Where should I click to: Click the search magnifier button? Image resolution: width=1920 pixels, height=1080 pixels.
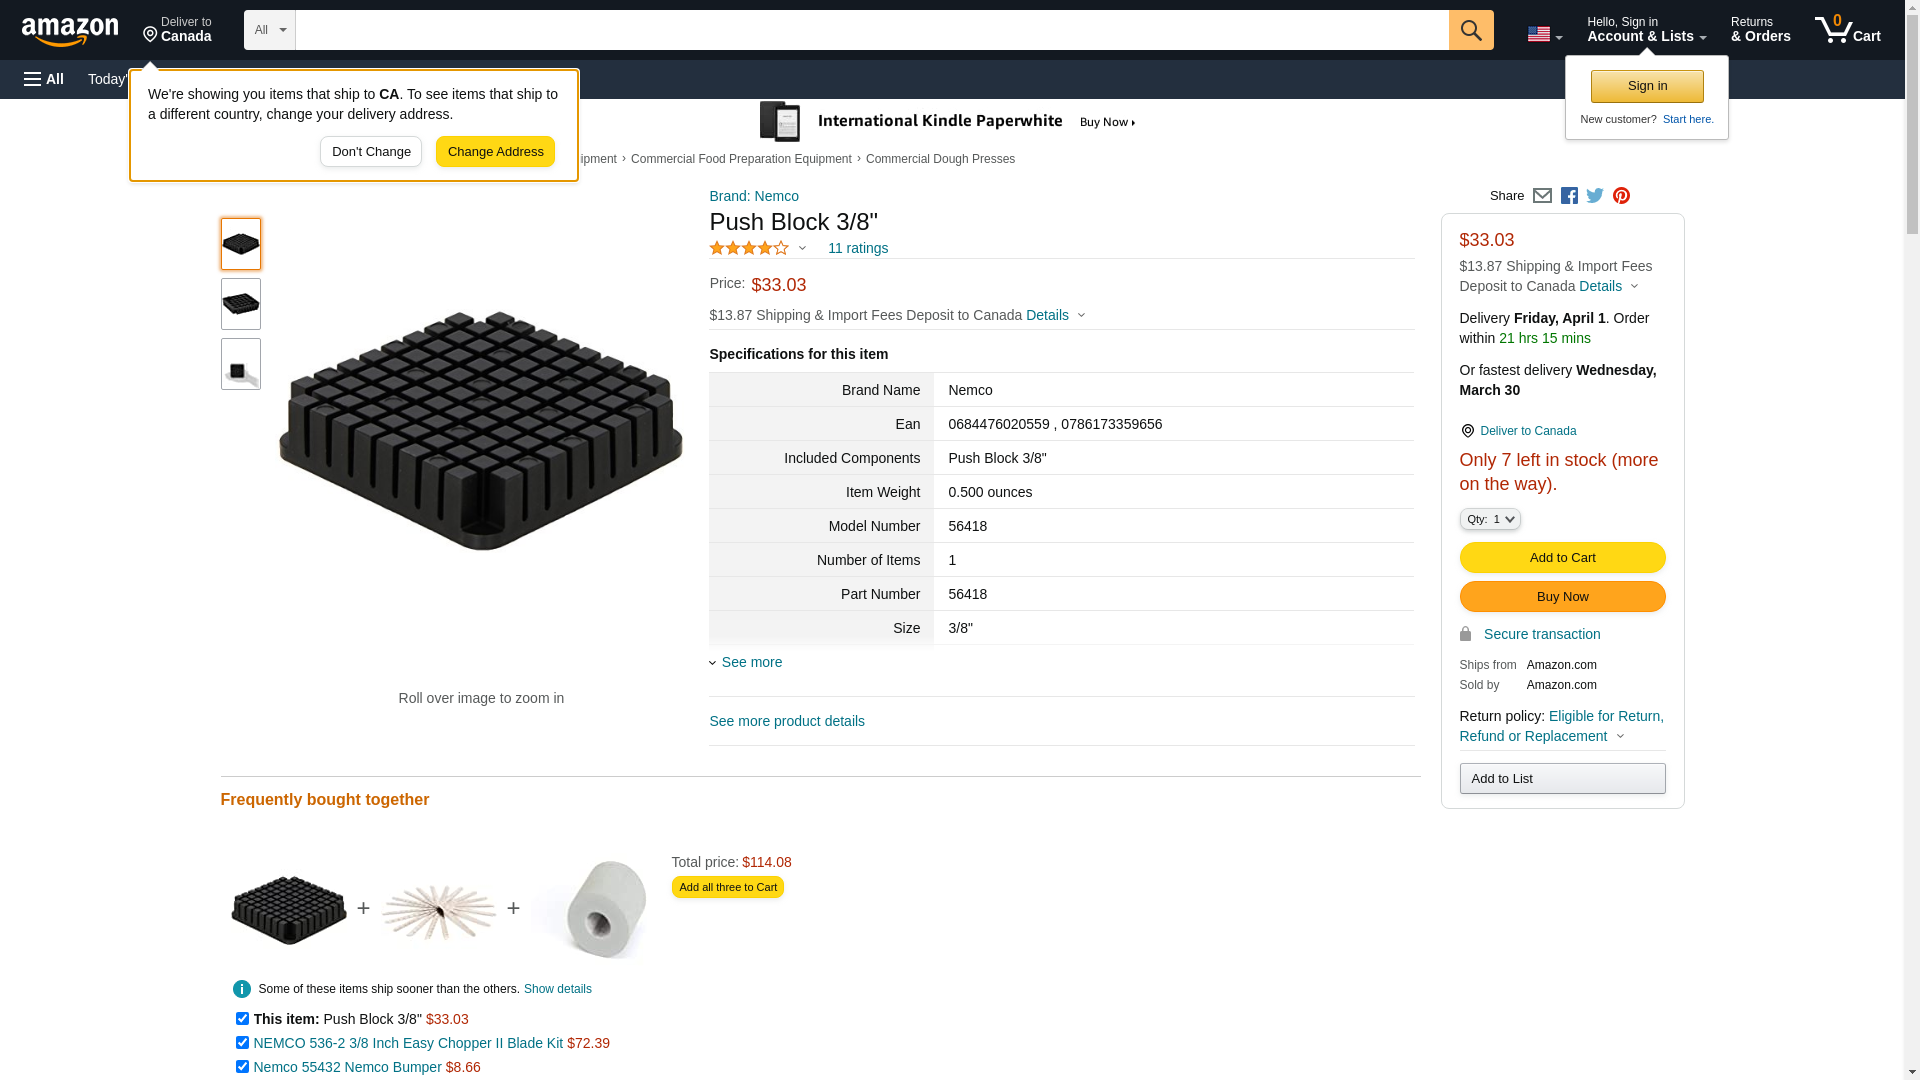pos(1470,30)
